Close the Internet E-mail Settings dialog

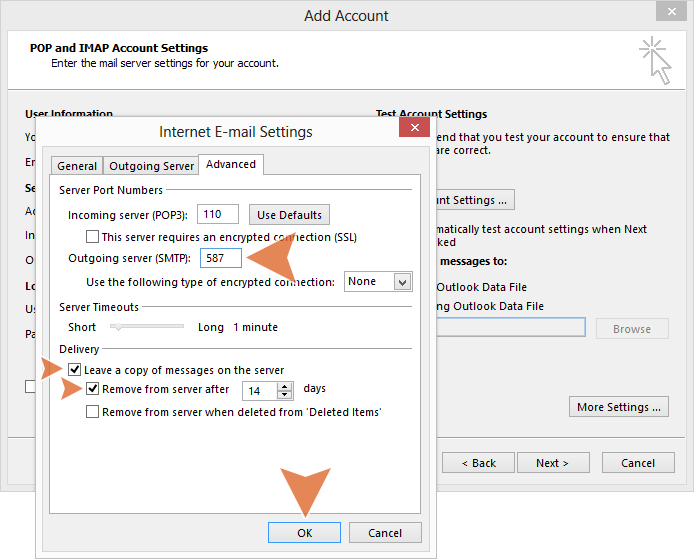pos(415,127)
